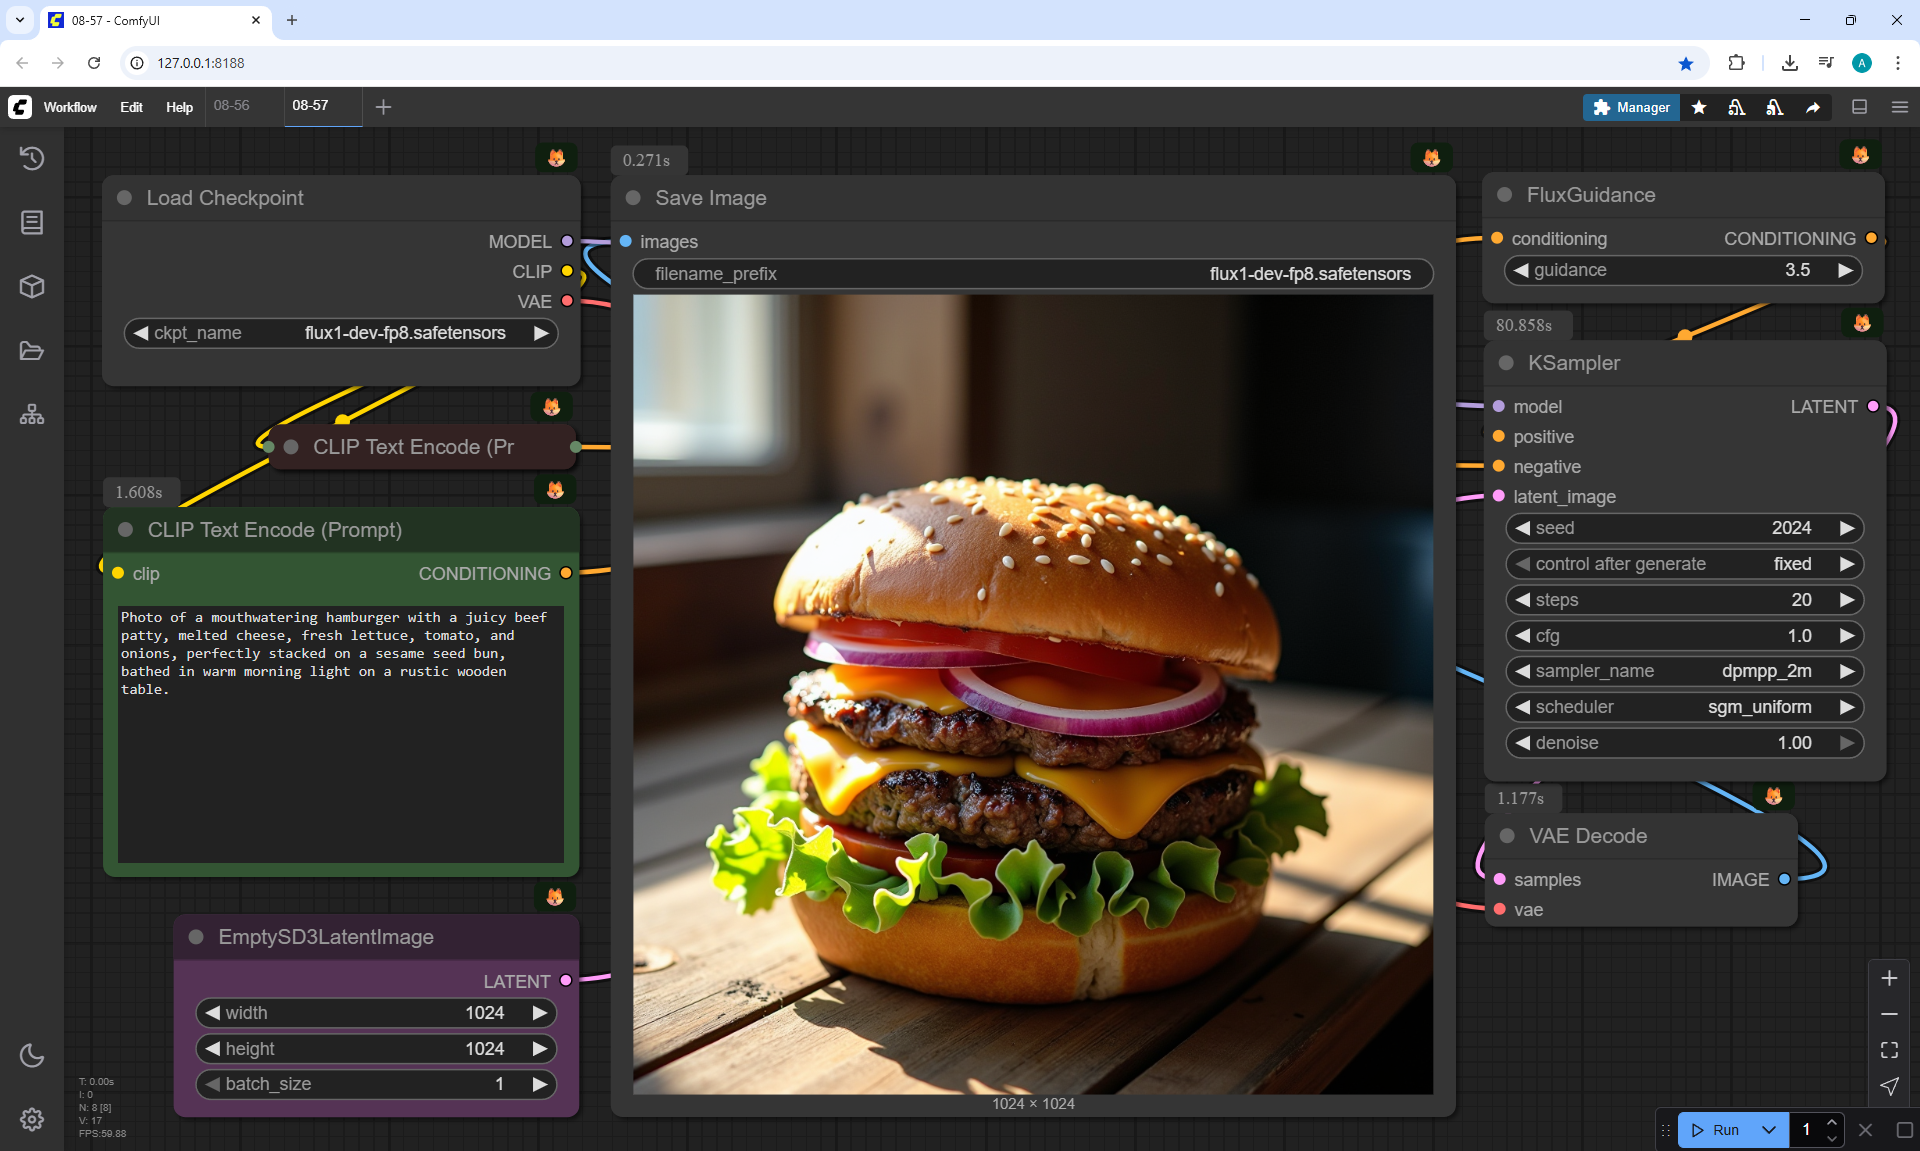
Task: Toggle collapse dot on Load Checkpoint node
Action: [125, 198]
